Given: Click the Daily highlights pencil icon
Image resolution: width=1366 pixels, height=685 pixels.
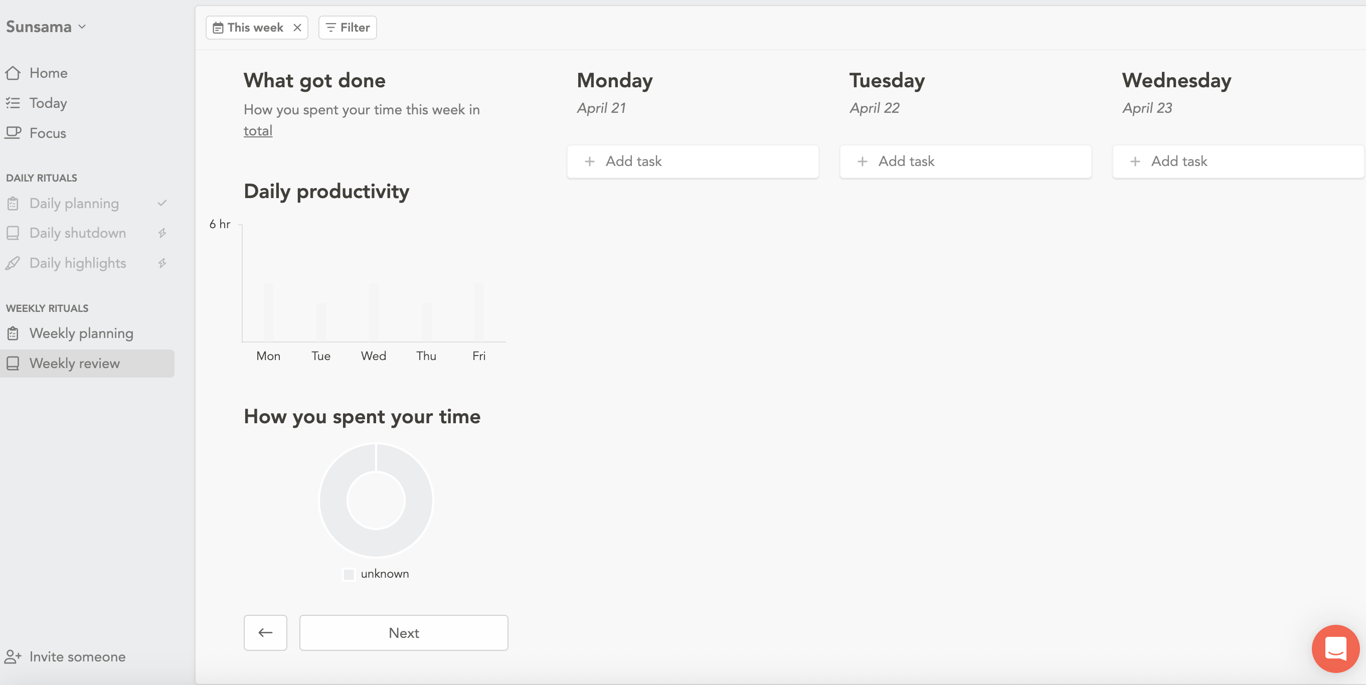Looking at the screenshot, I should point(13,263).
